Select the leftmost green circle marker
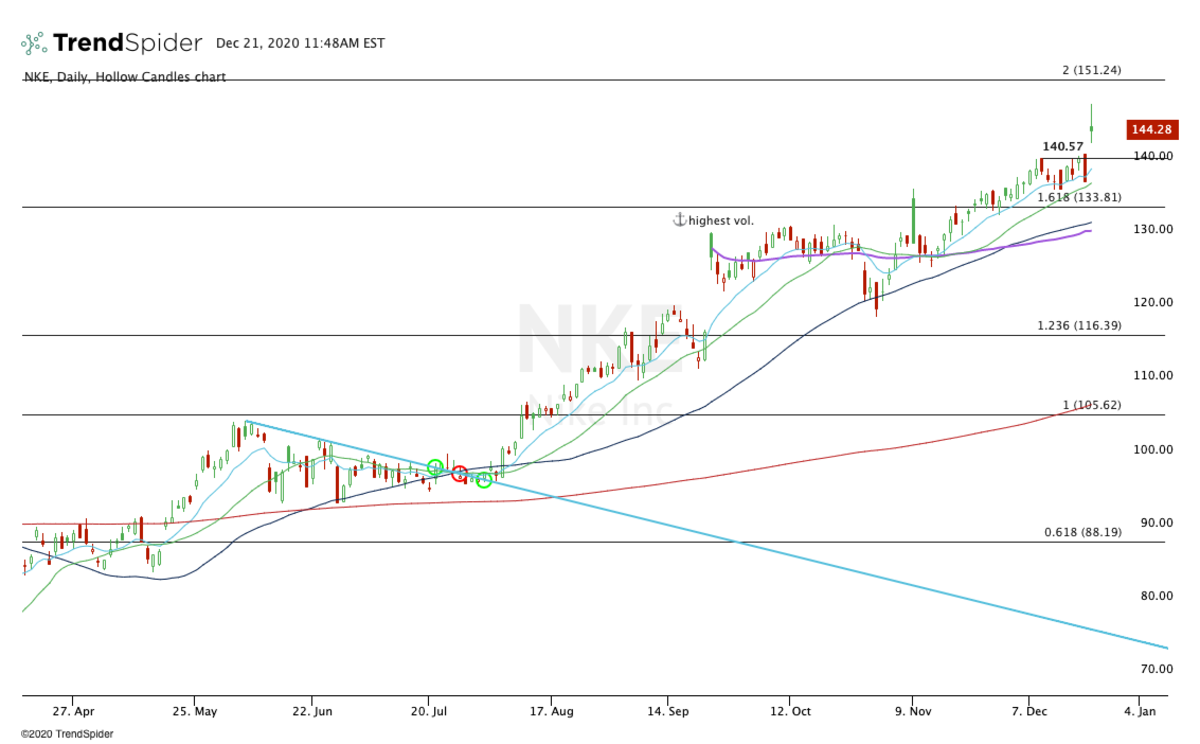The width and height of the screenshot is (1200, 744). pyautogui.click(x=435, y=467)
